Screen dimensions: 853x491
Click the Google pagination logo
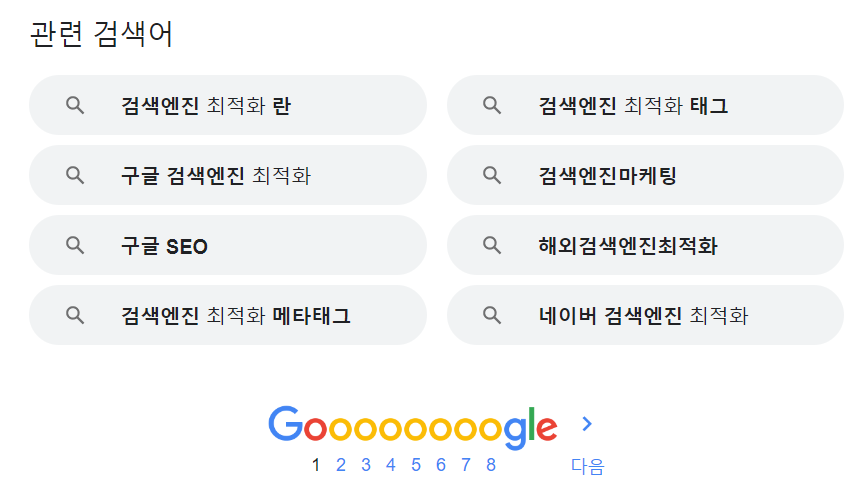click(412, 426)
